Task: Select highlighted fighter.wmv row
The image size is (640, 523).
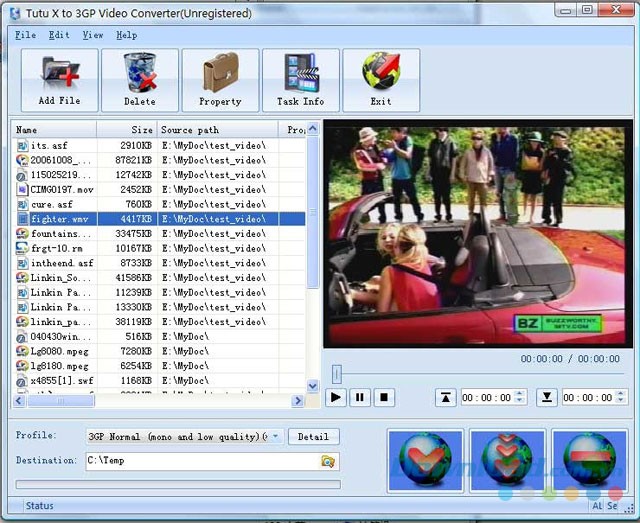Action: (x=160, y=219)
